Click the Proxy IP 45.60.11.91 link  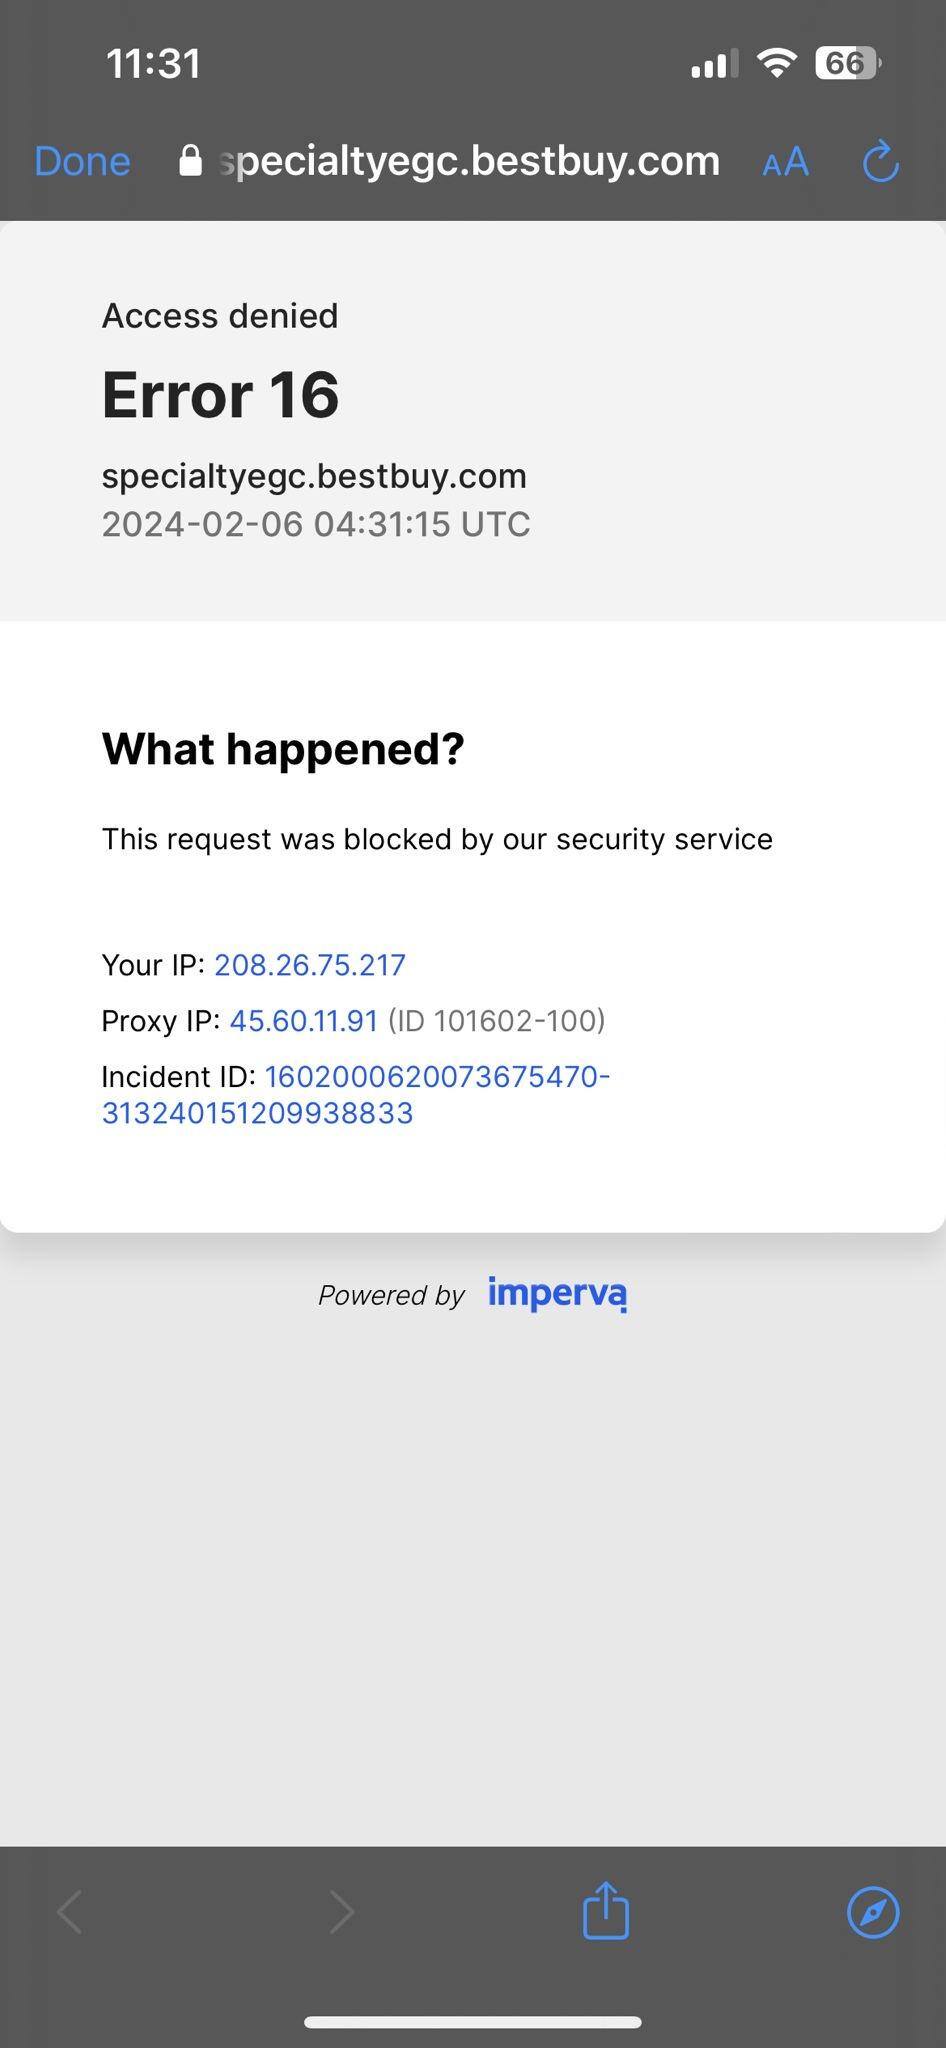tap(304, 1021)
